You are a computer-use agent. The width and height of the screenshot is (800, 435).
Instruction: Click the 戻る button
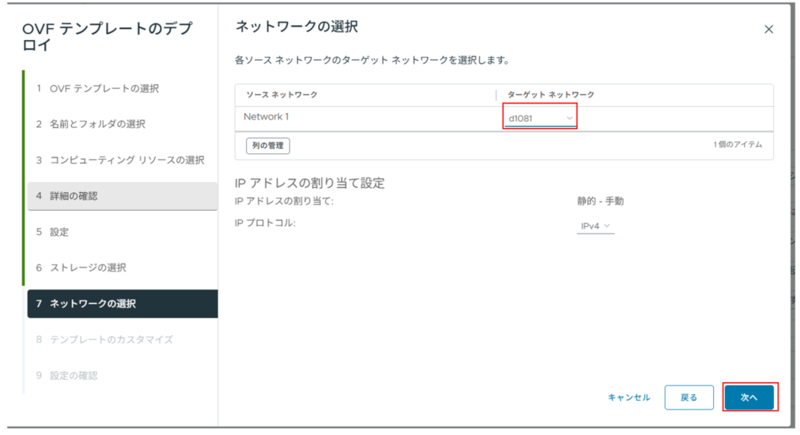point(689,397)
